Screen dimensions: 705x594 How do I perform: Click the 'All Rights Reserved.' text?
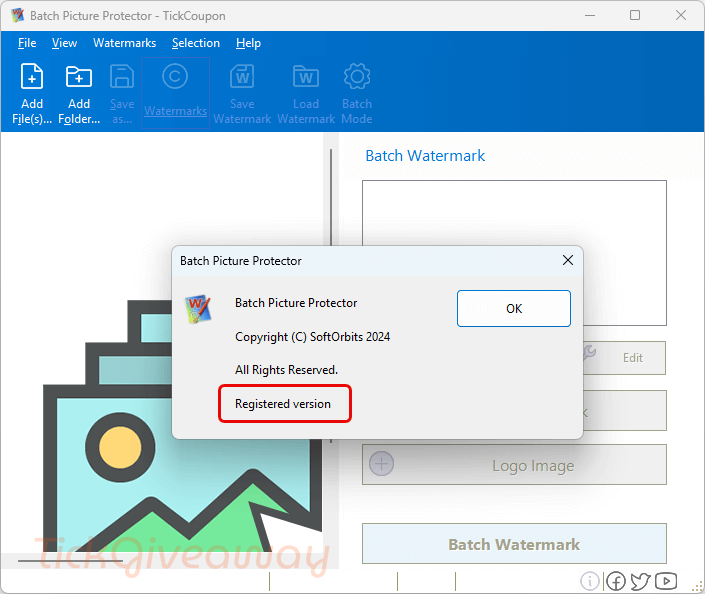286,370
